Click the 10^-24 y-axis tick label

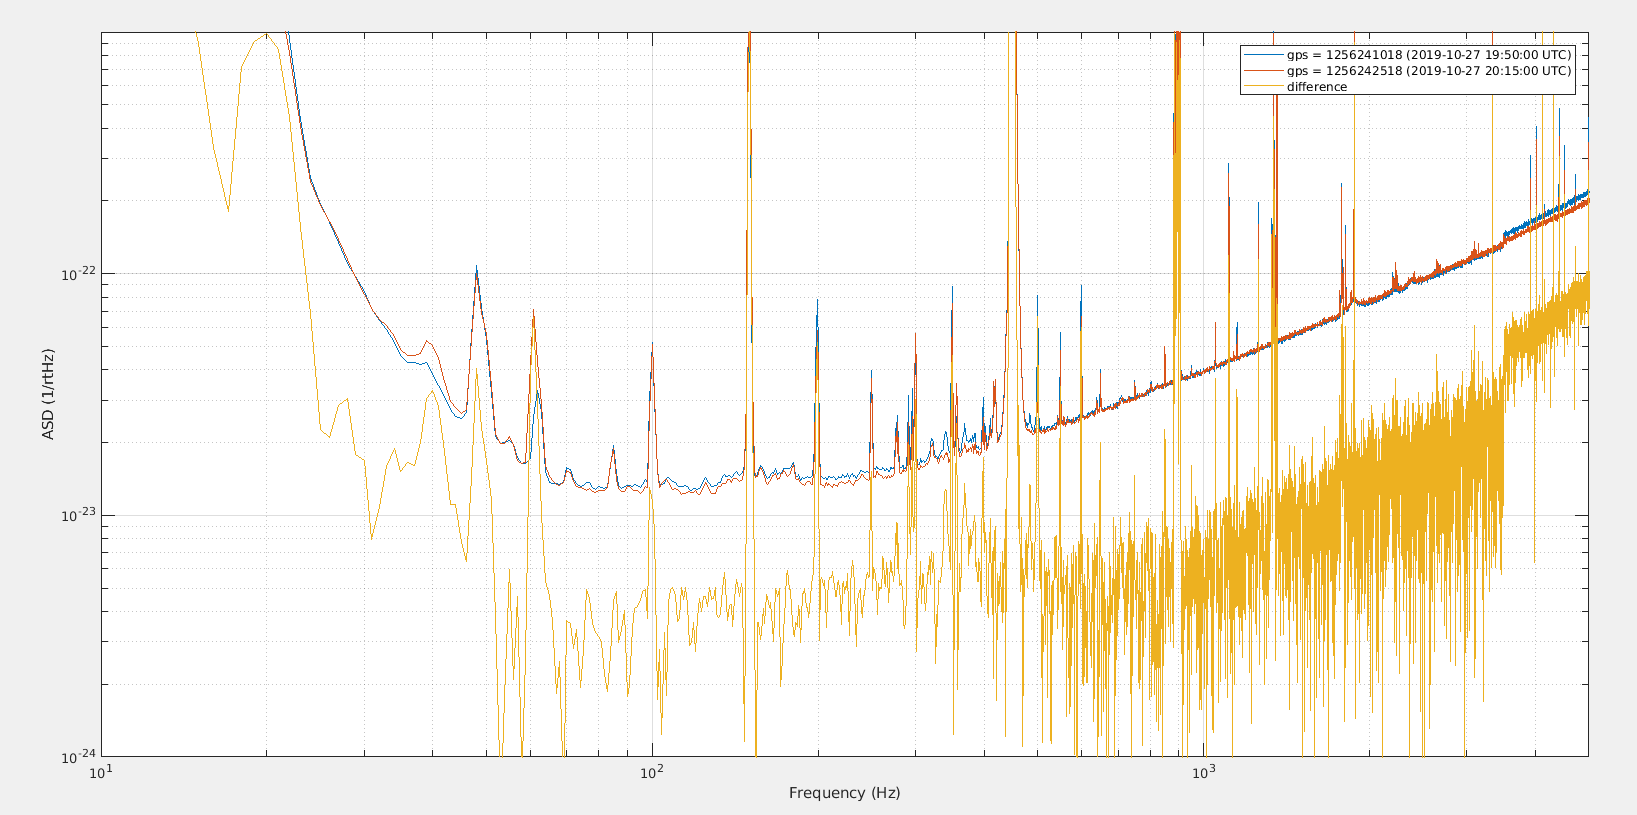pos(78,756)
